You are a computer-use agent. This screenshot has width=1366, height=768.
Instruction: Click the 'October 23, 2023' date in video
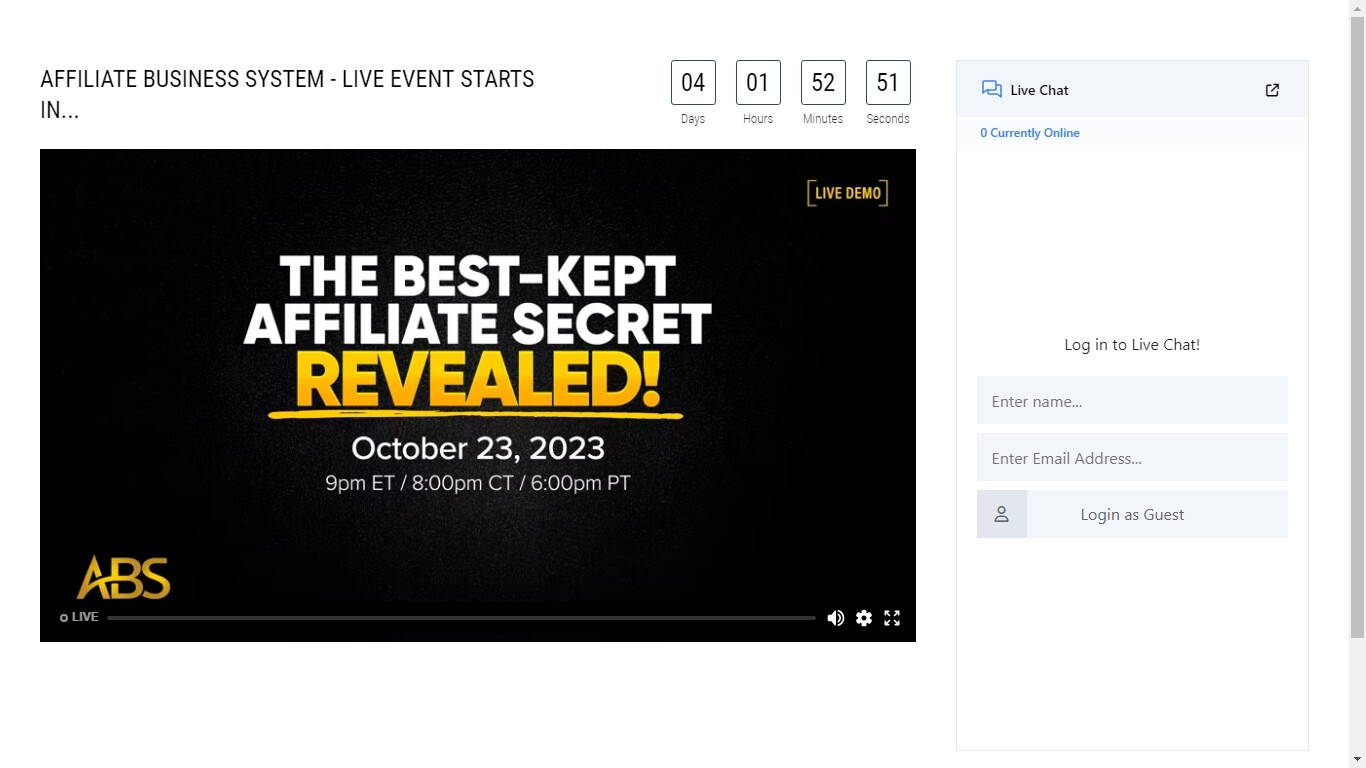coord(478,447)
